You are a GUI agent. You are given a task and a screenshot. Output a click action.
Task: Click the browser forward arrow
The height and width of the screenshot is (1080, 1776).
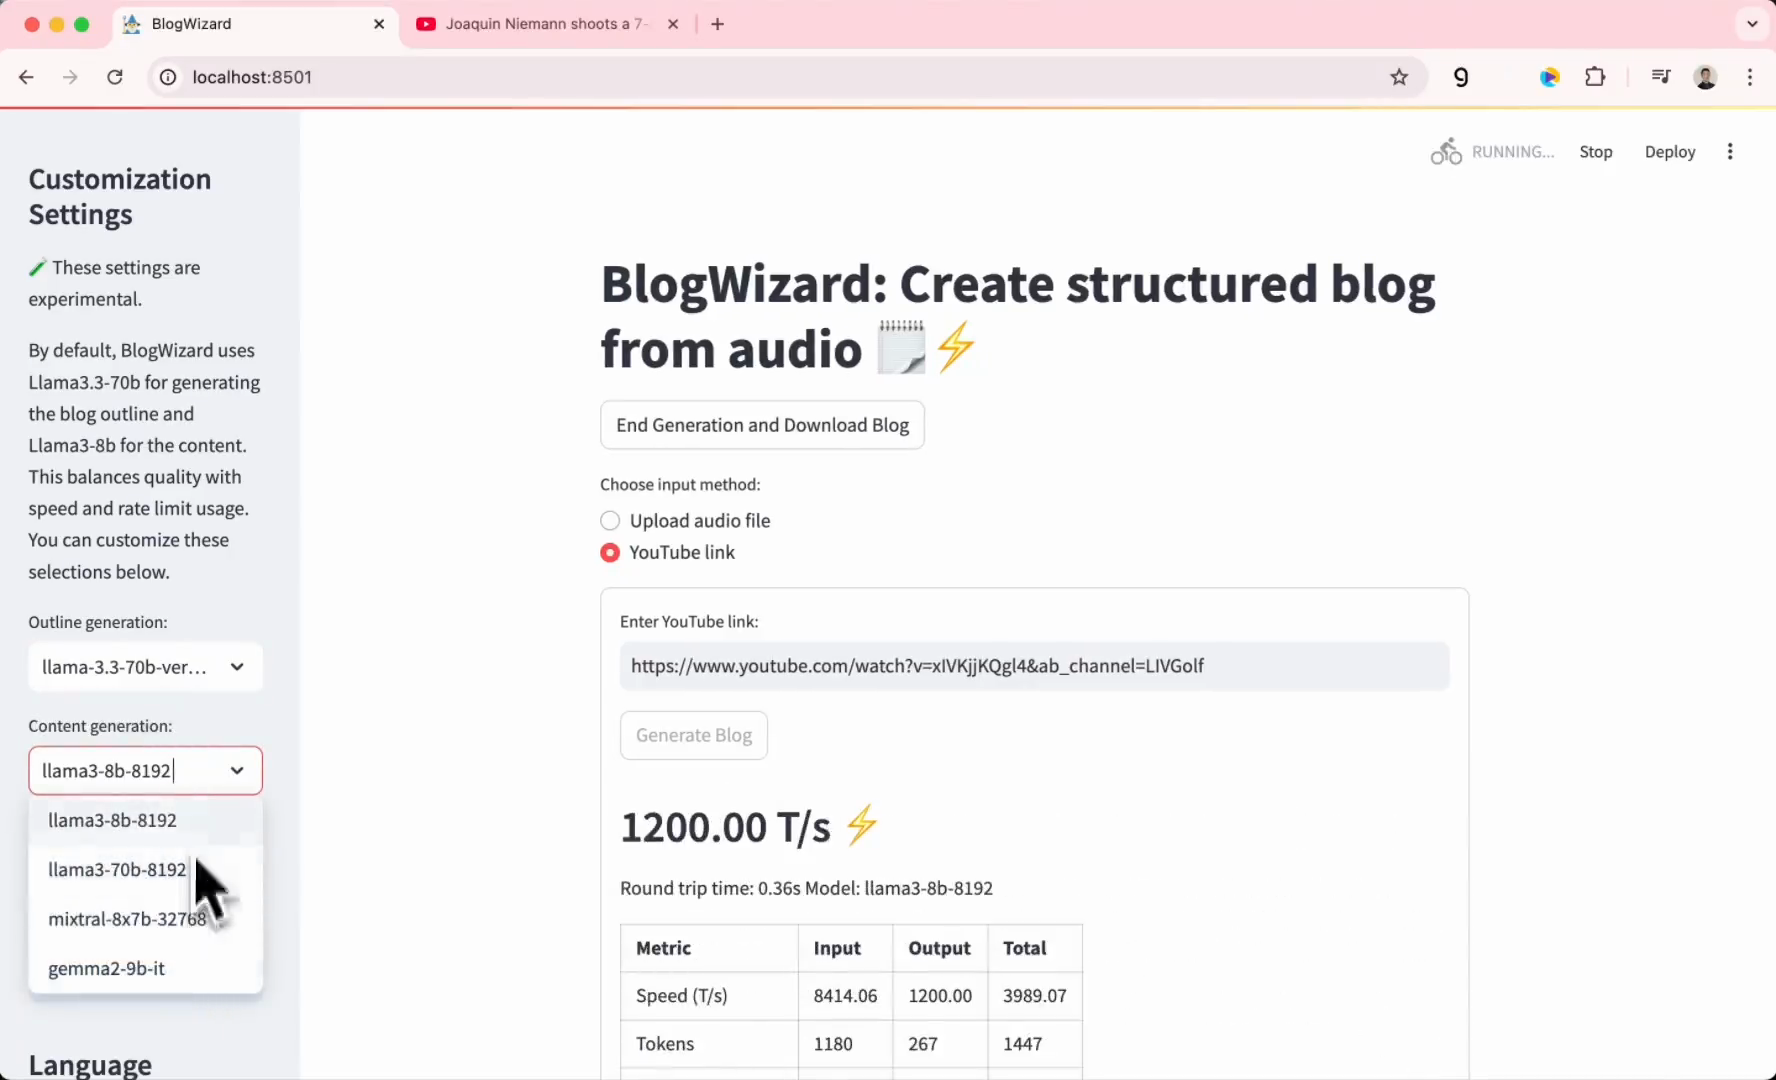click(x=70, y=77)
